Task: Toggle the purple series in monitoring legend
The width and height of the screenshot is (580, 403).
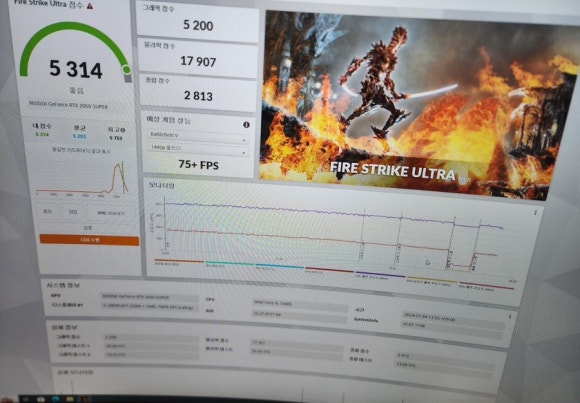Action: pos(380,275)
